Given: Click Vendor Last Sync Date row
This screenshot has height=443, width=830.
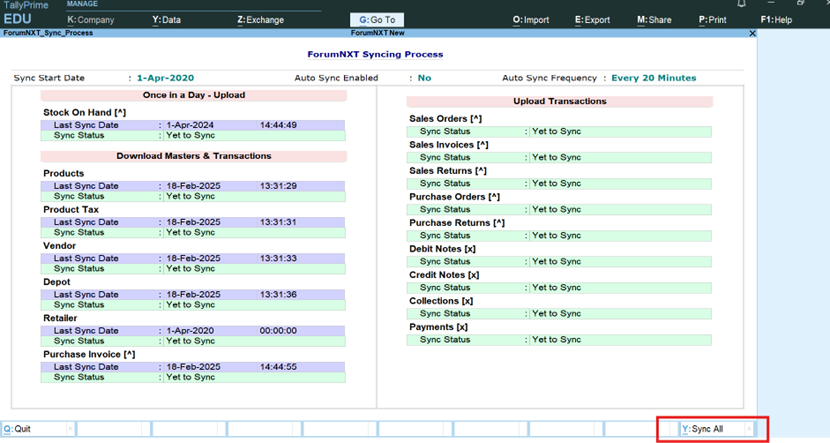Looking at the screenshot, I should [x=193, y=258].
